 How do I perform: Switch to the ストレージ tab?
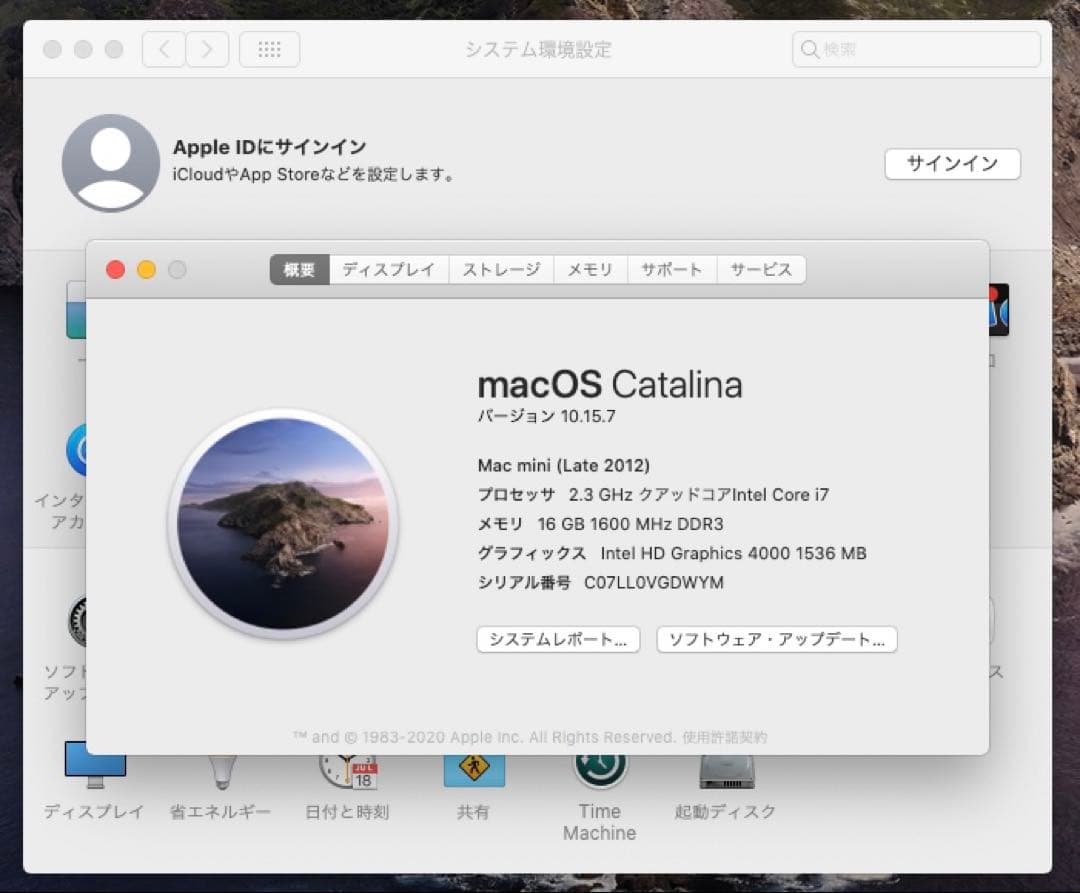(501, 269)
